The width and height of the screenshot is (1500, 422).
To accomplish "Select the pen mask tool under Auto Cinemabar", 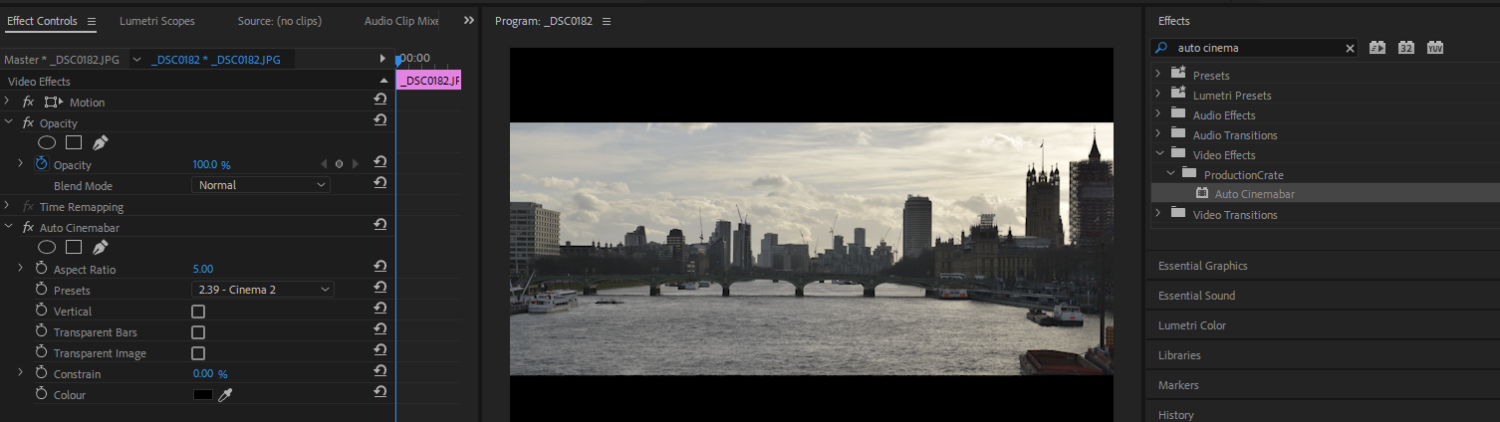I will click(100, 247).
